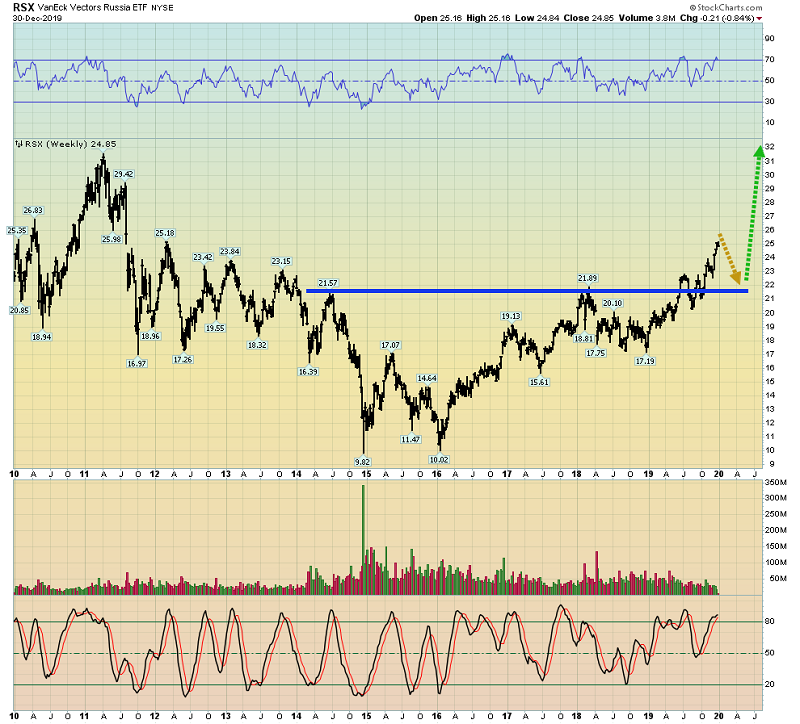Click the Low 24.84 value

(x=537, y=18)
